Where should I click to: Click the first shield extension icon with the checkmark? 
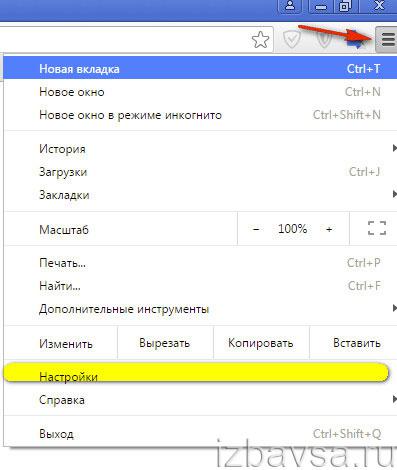[x=292, y=40]
